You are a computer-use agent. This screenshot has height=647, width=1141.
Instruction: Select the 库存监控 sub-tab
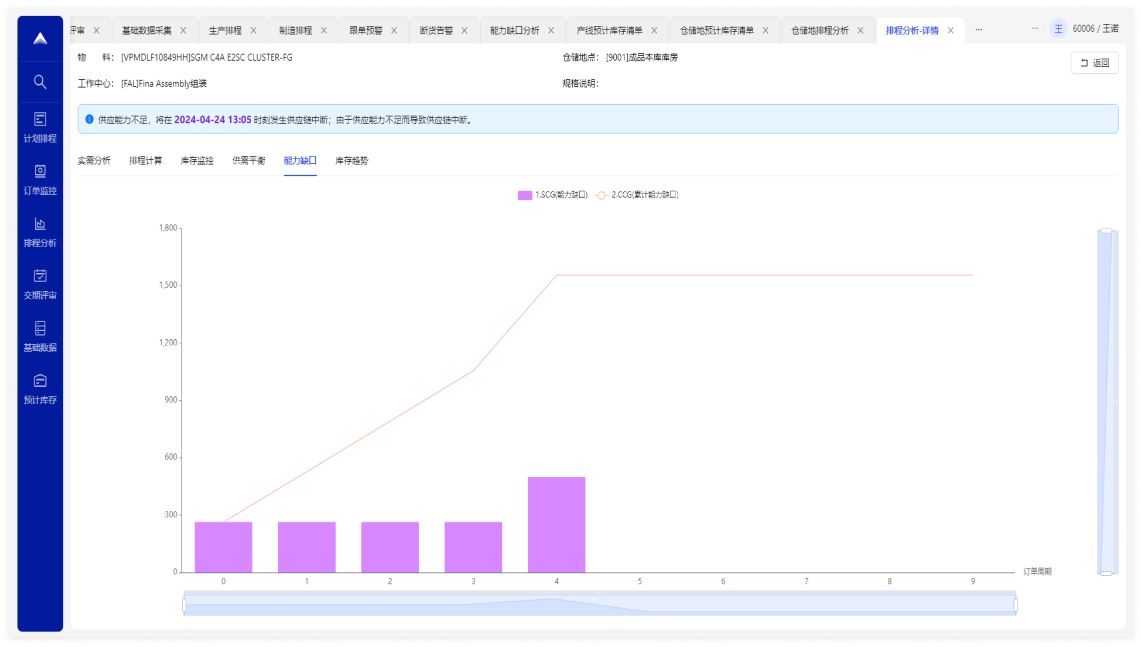coord(197,161)
